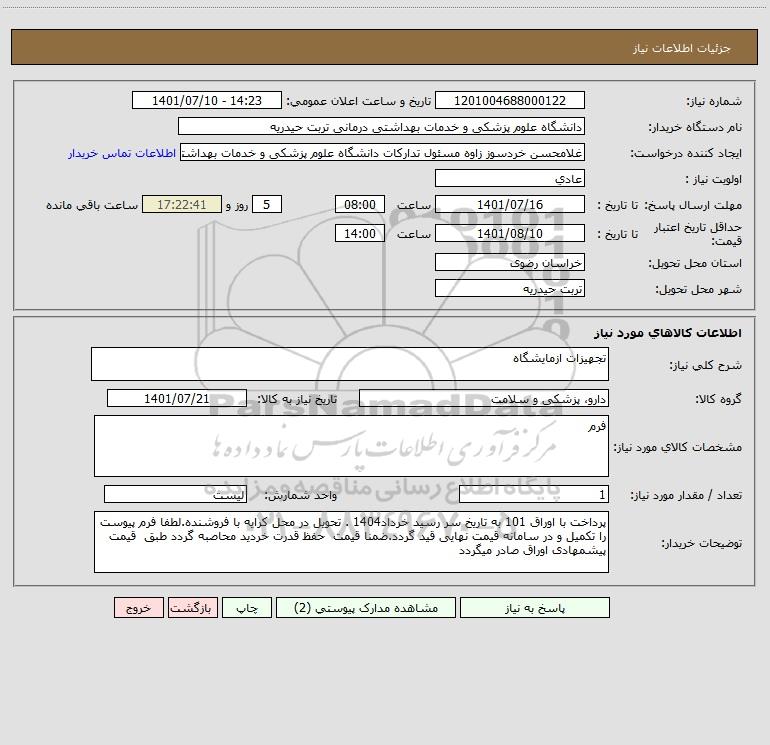Click the توضیحات خریدار text area
This screenshot has height=745, width=770.
point(351,542)
